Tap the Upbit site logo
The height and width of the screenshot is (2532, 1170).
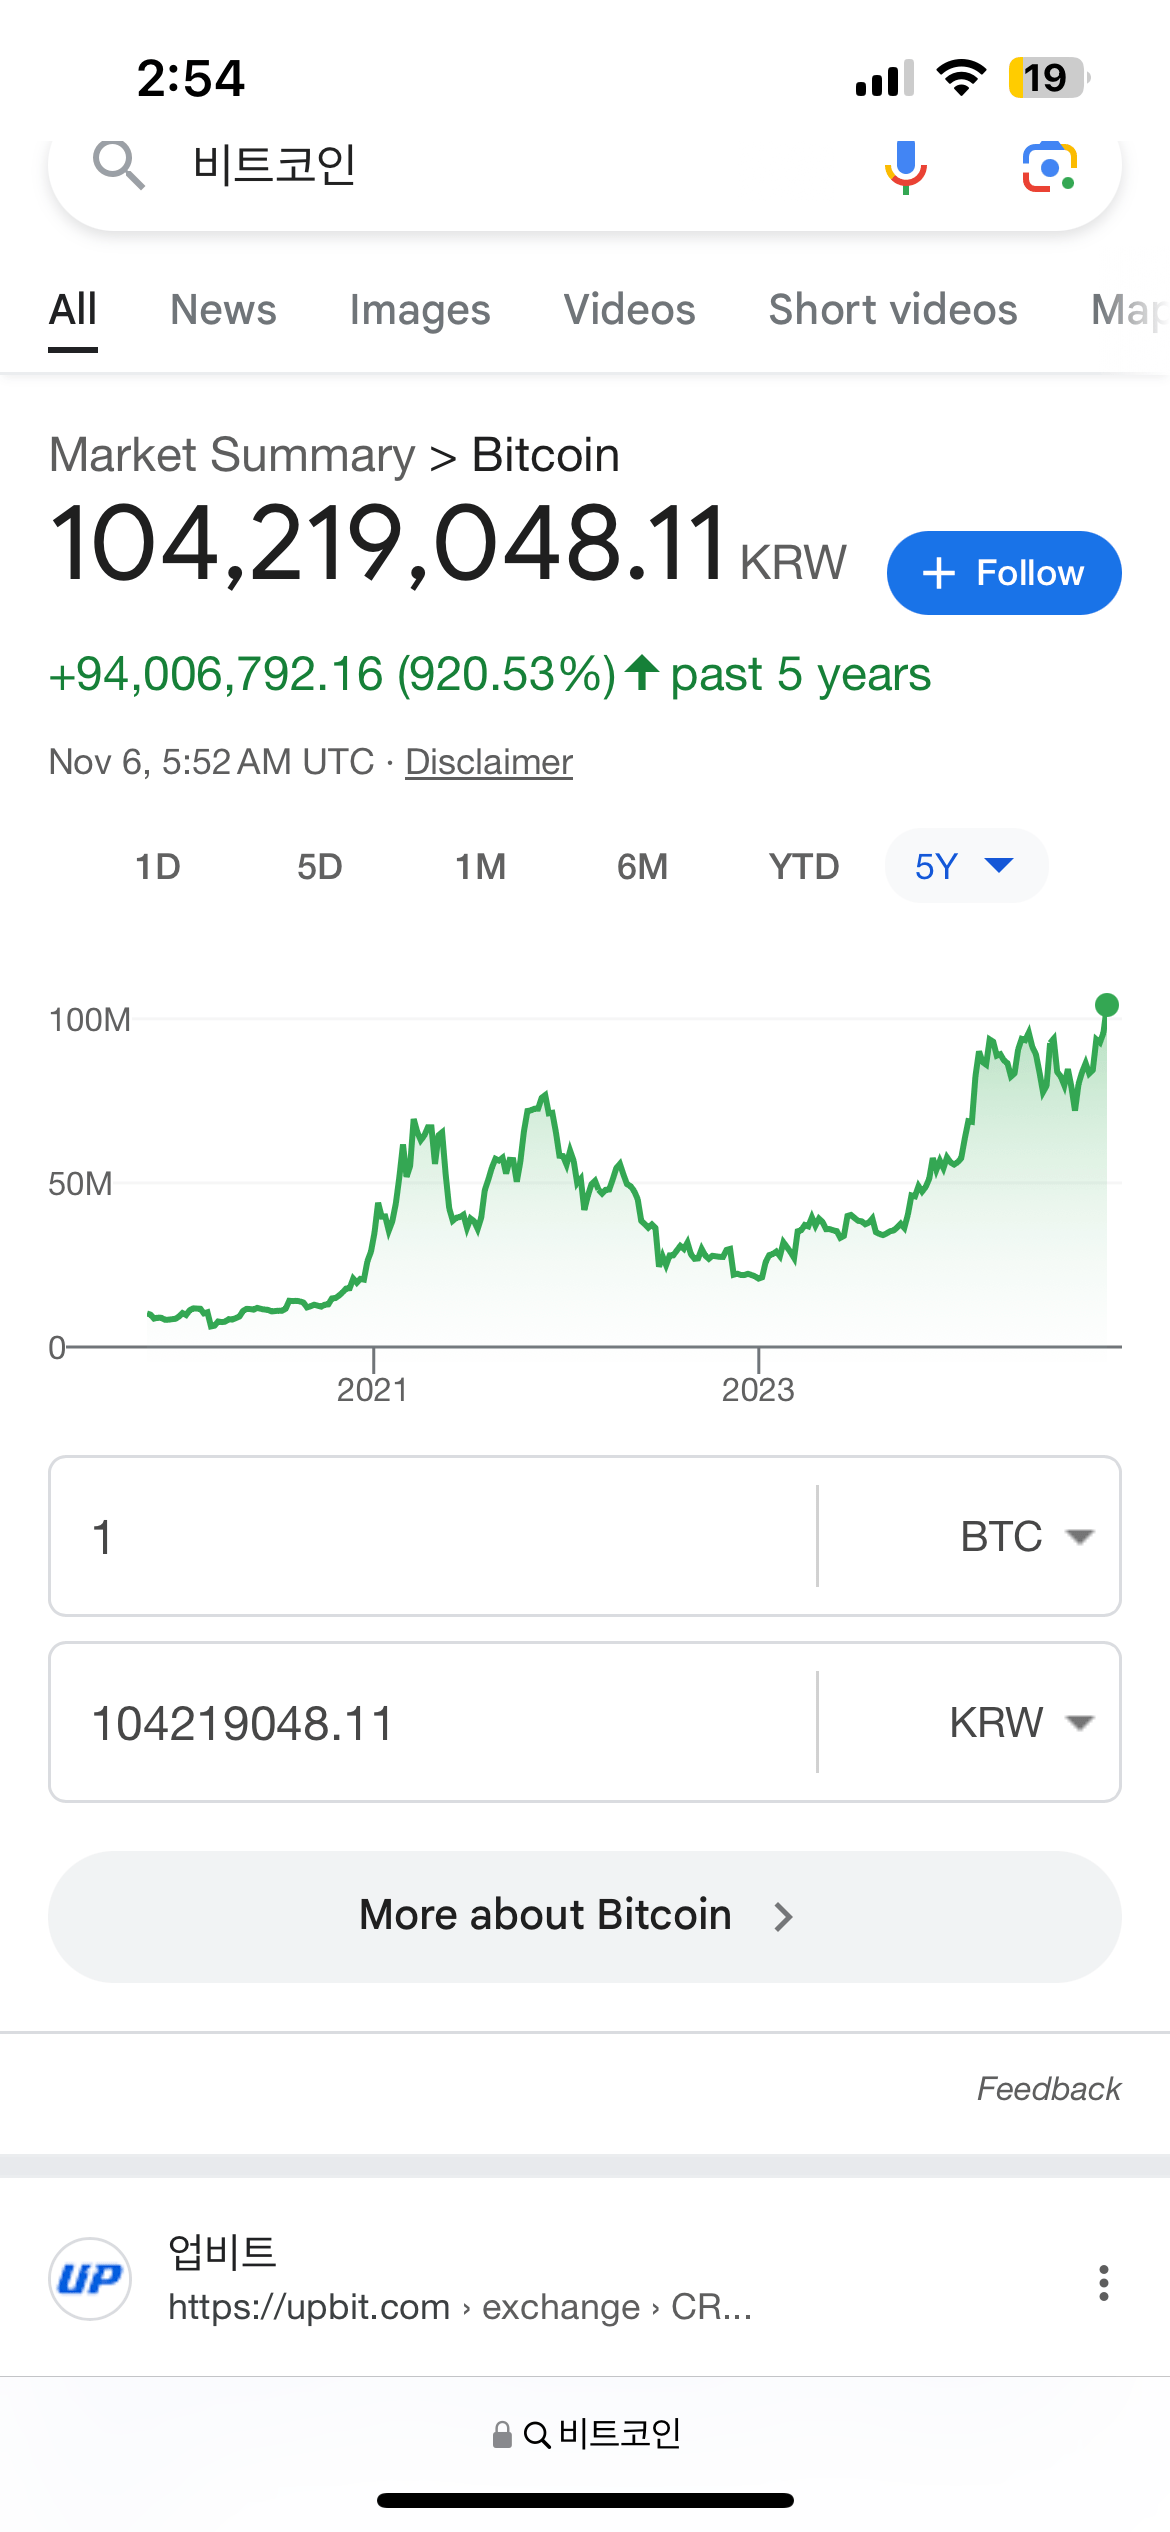[x=90, y=2279]
